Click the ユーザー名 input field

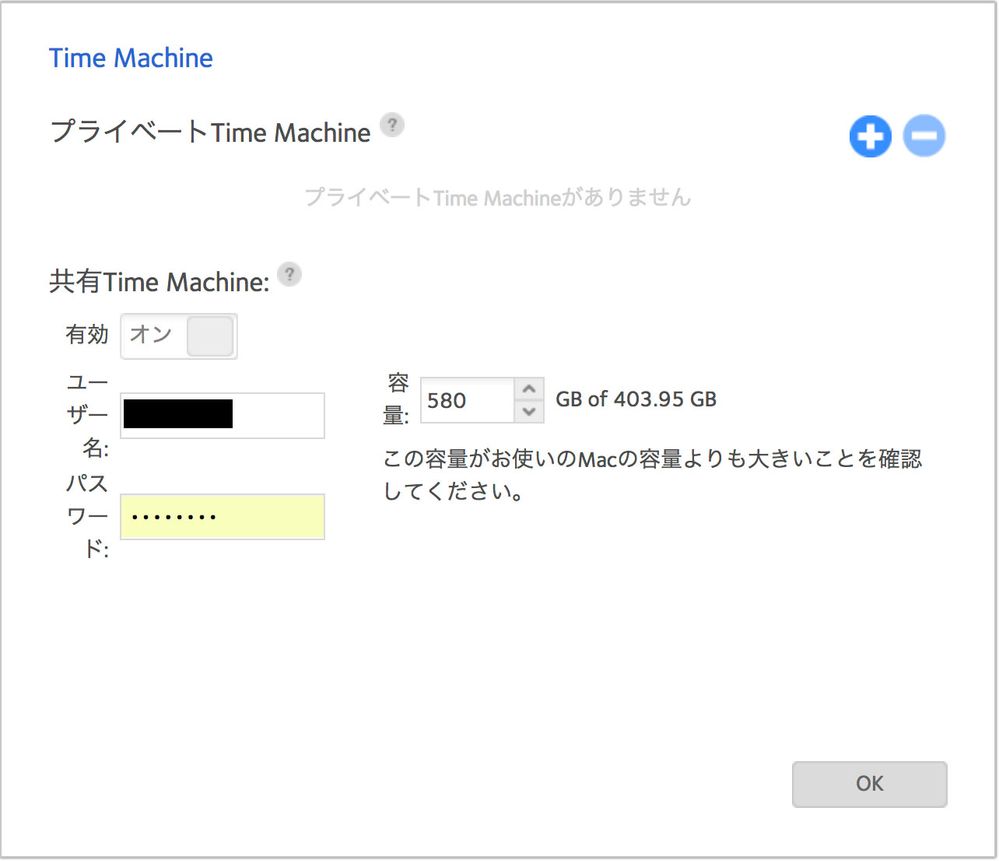(x=222, y=415)
